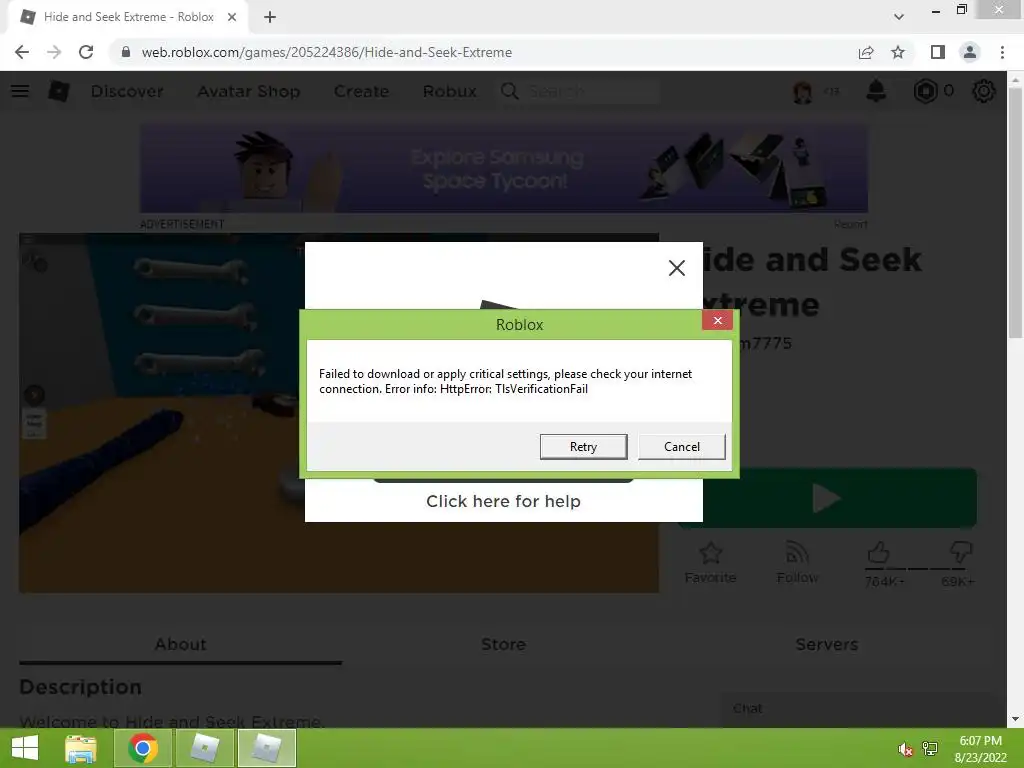This screenshot has width=1024, height=768.
Task: Open a new browser tab with plus
Action: coord(270,17)
